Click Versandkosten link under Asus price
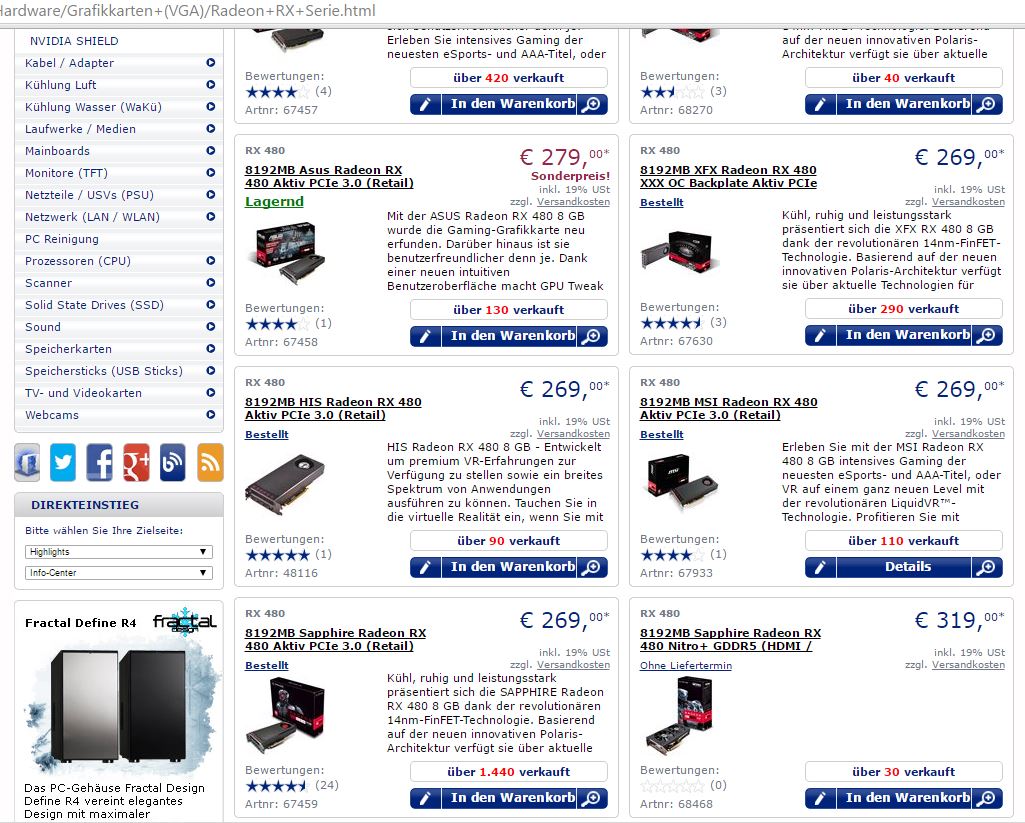The height and width of the screenshot is (823, 1025). (573, 202)
